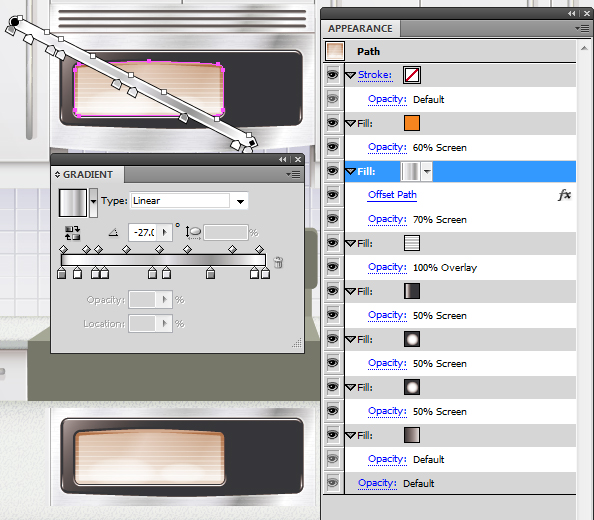Viewport: 594px width, 520px height.
Task: Toggle visibility of the striped Fill
Action: 333,243
